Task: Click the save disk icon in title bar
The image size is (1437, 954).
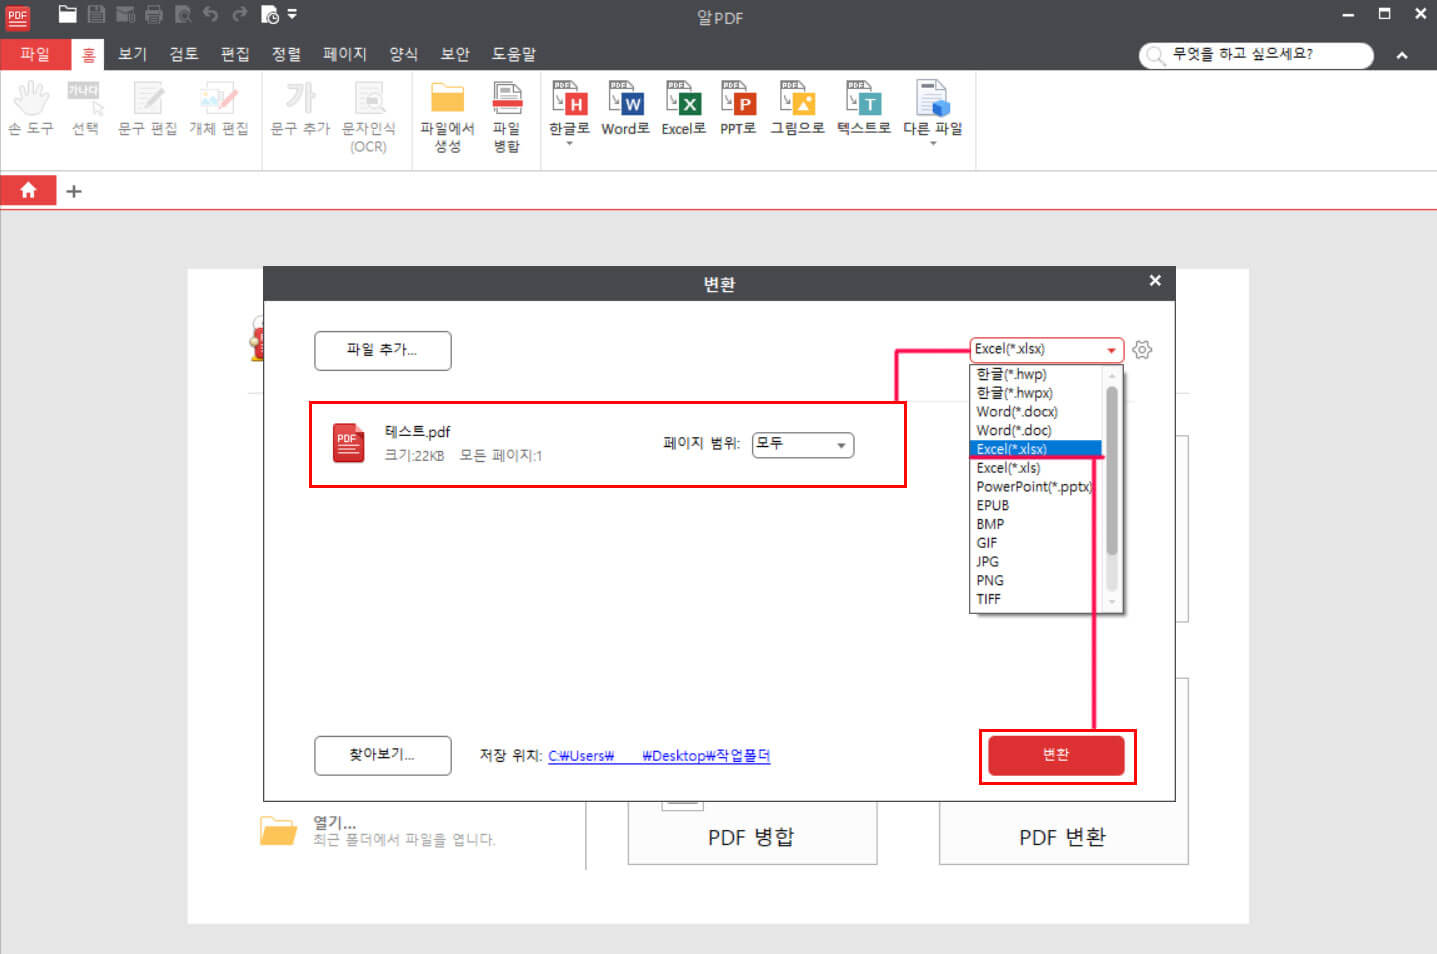Action: 96,14
